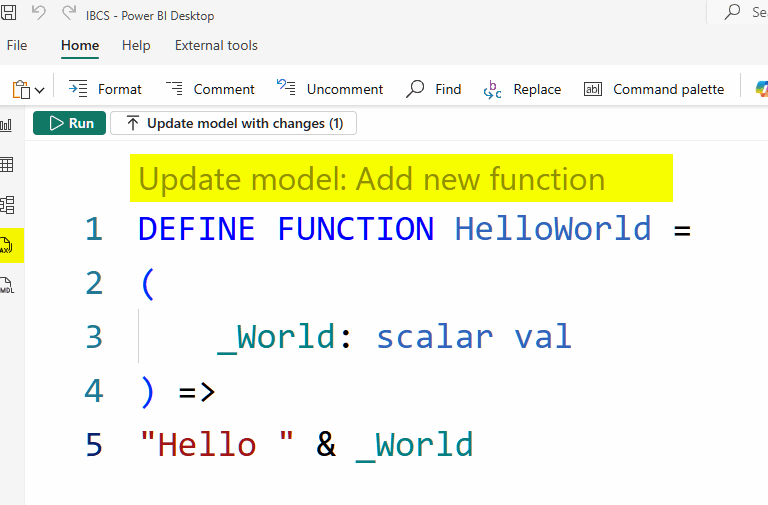The image size is (768, 505).
Task: Click the Command palette label
Action: (x=669, y=89)
